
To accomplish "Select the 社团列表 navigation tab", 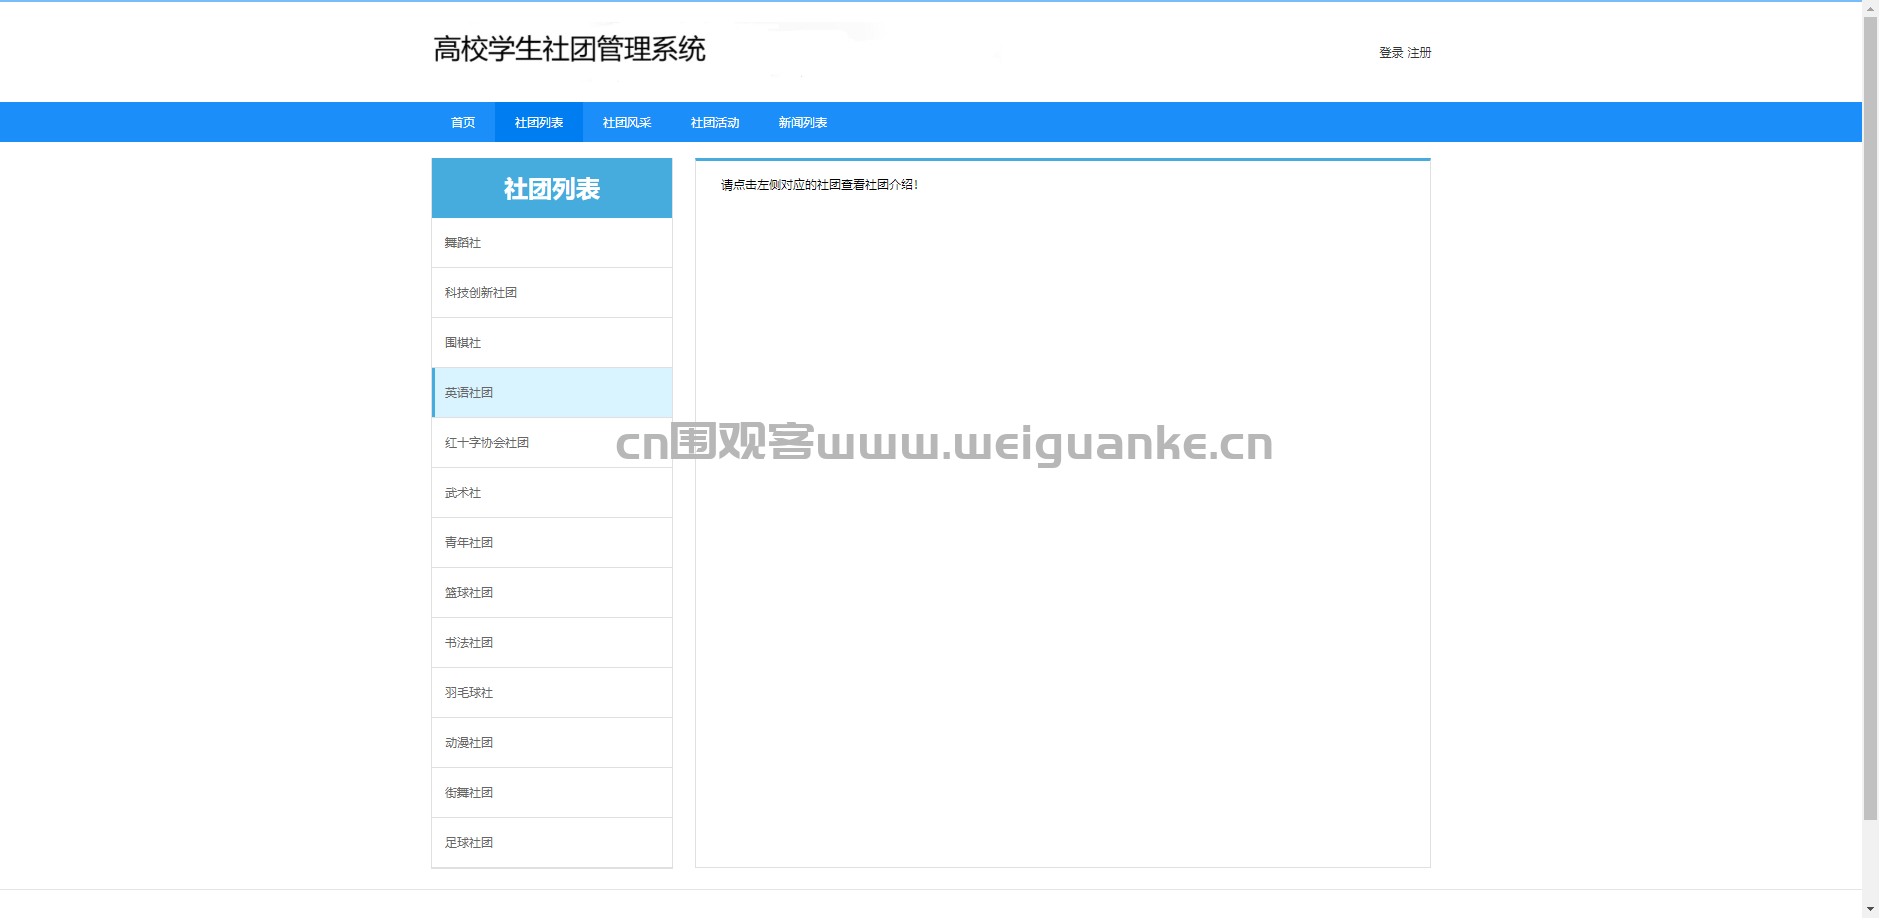I will click(539, 122).
